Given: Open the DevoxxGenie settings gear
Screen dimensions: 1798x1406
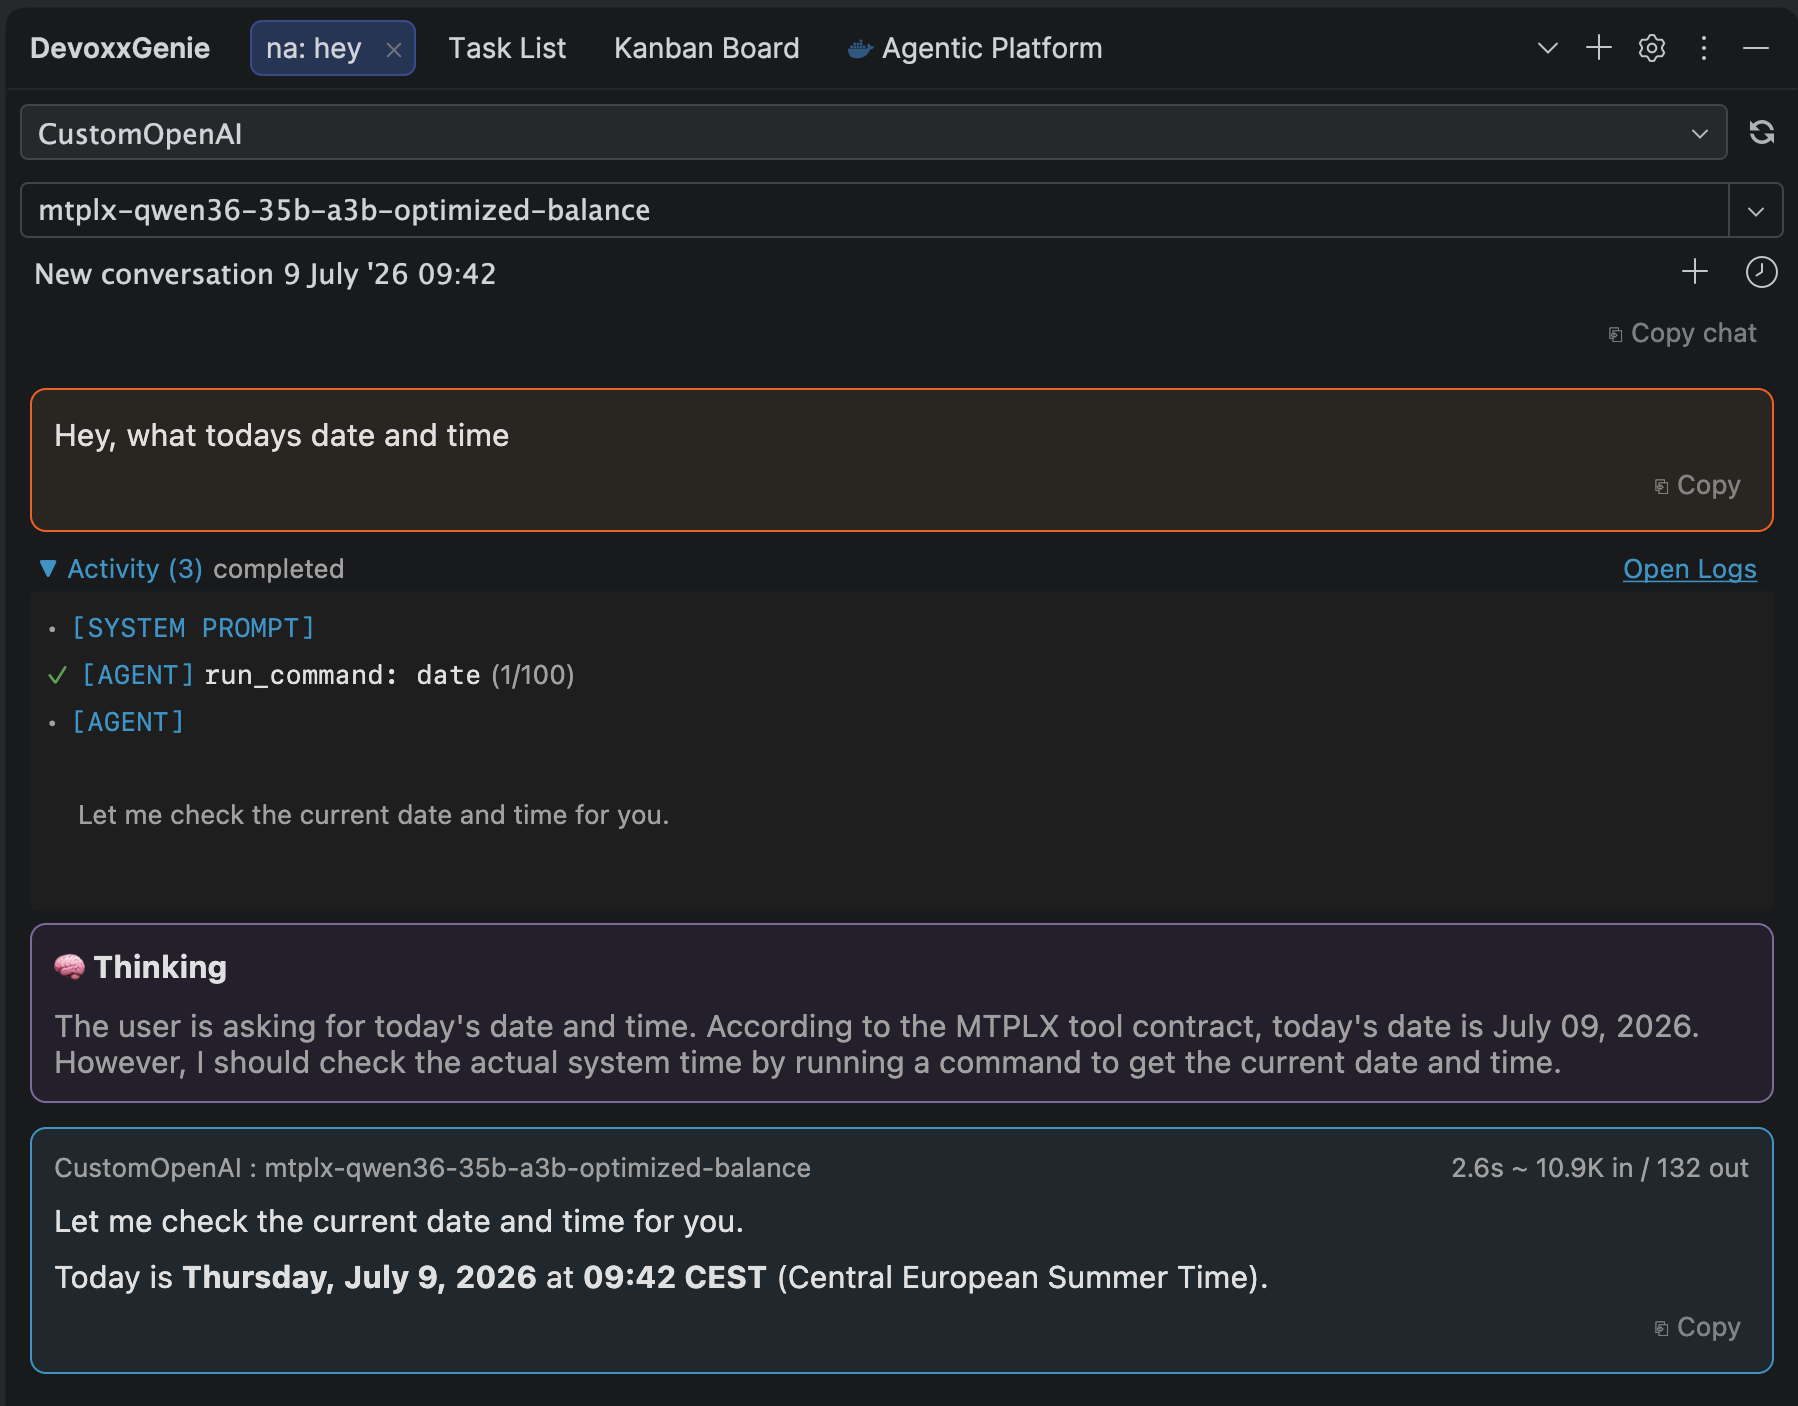Looking at the screenshot, I should click(x=1652, y=48).
